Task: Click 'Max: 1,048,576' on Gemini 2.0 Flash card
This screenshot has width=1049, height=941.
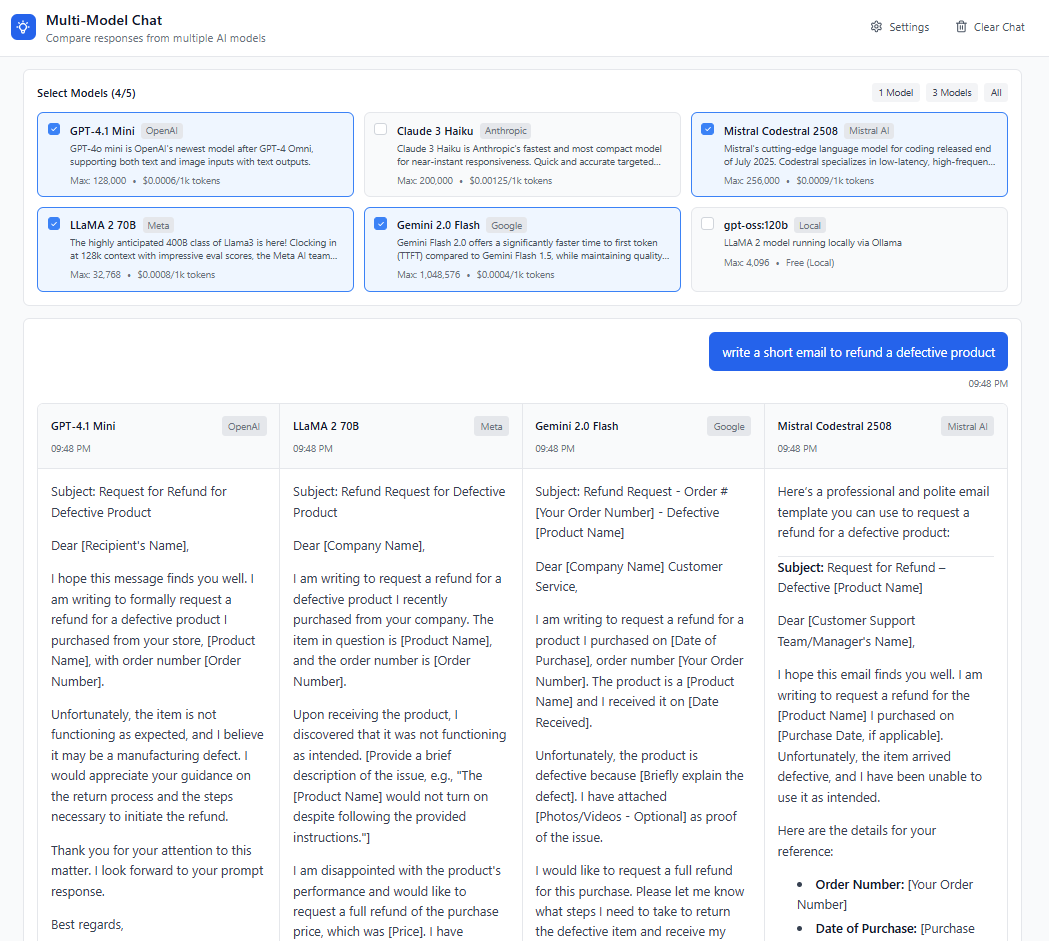Action: 429,275
